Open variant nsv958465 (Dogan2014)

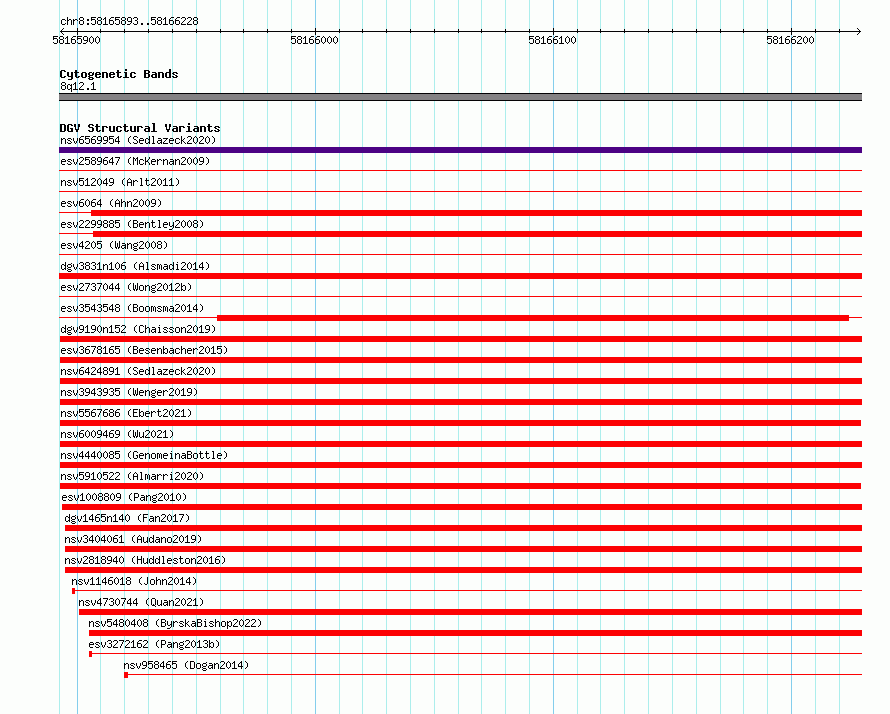tap(186, 665)
